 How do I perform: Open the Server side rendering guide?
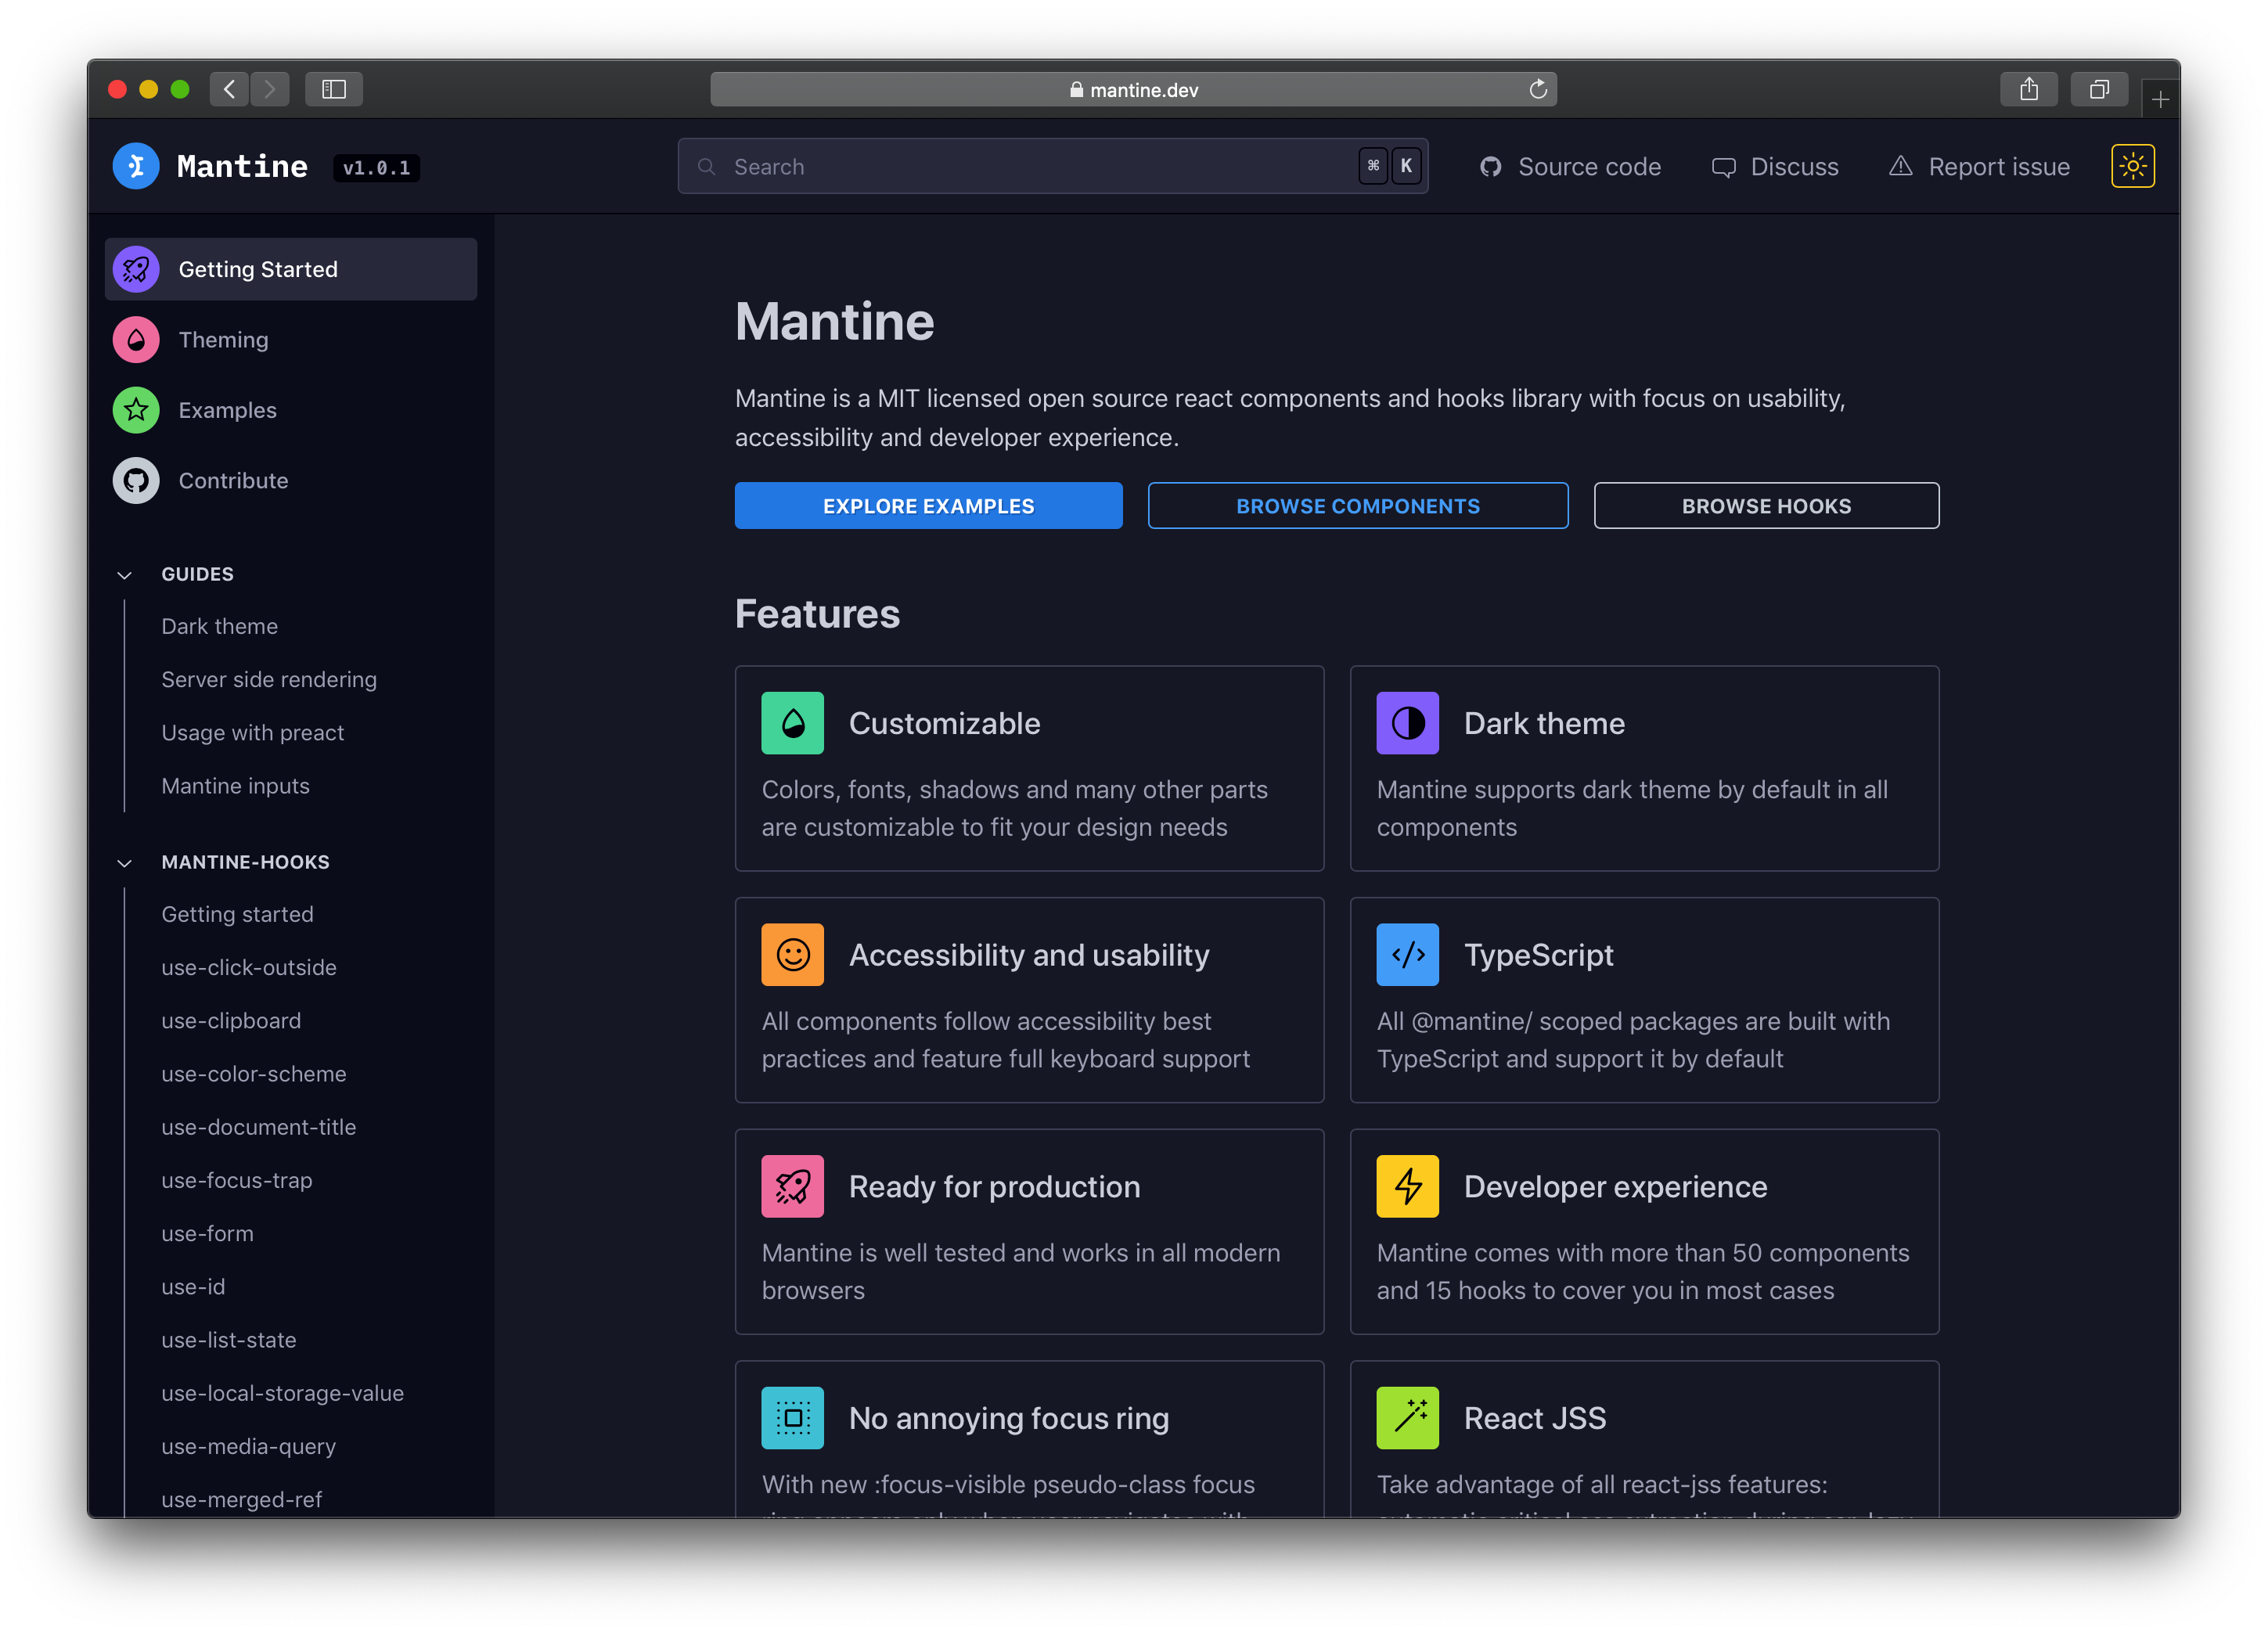point(269,679)
